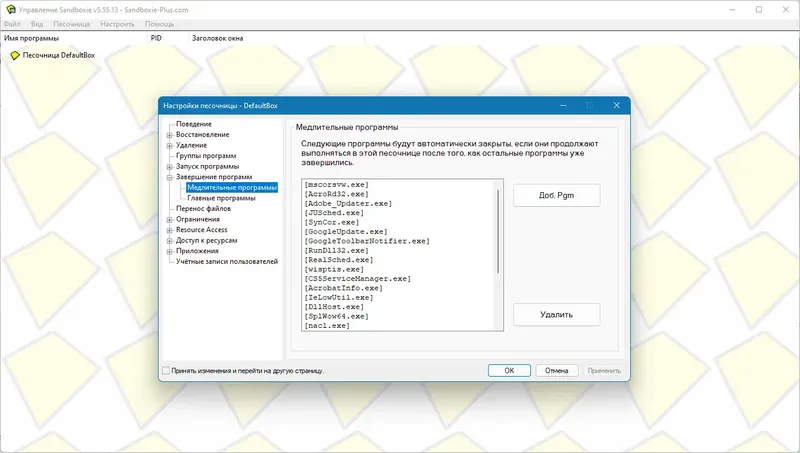Viewport: 800px width, 453px height.
Task: Expand the Приложения tree node
Action: click(169, 251)
